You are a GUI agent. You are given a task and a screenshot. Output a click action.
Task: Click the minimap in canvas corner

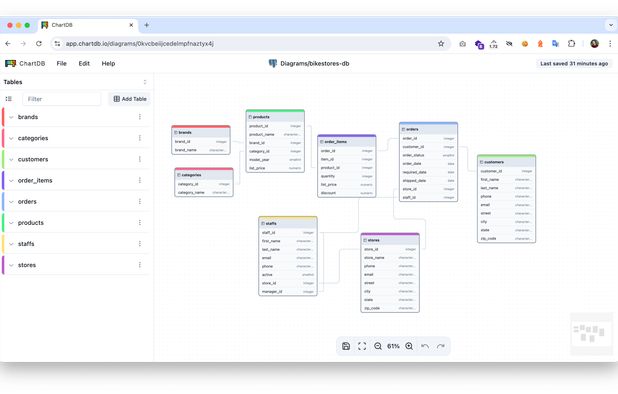[x=591, y=334]
